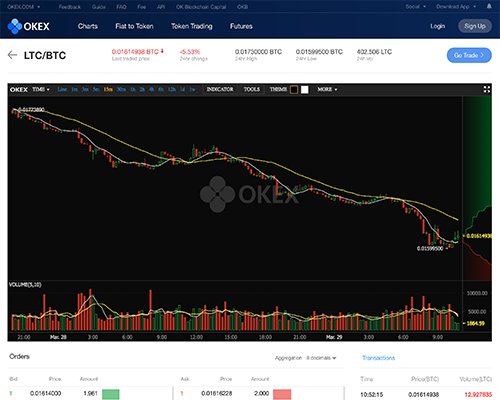Open the Charts menu

pyautogui.click(x=88, y=26)
